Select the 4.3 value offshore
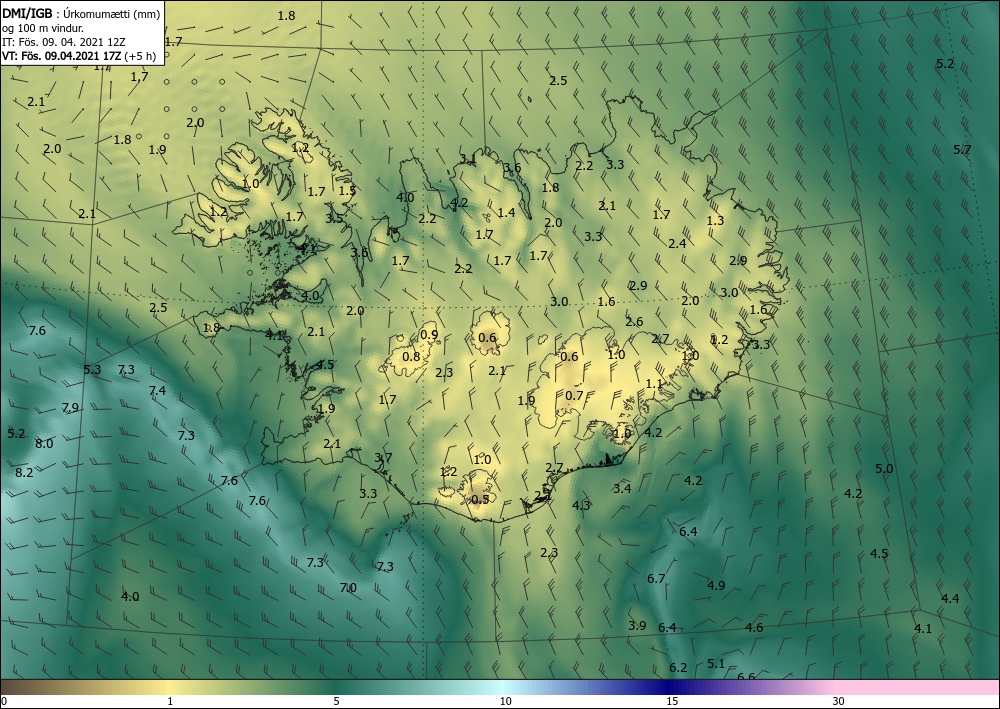The width and height of the screenshot is (1000, 709). click(581, 505)
